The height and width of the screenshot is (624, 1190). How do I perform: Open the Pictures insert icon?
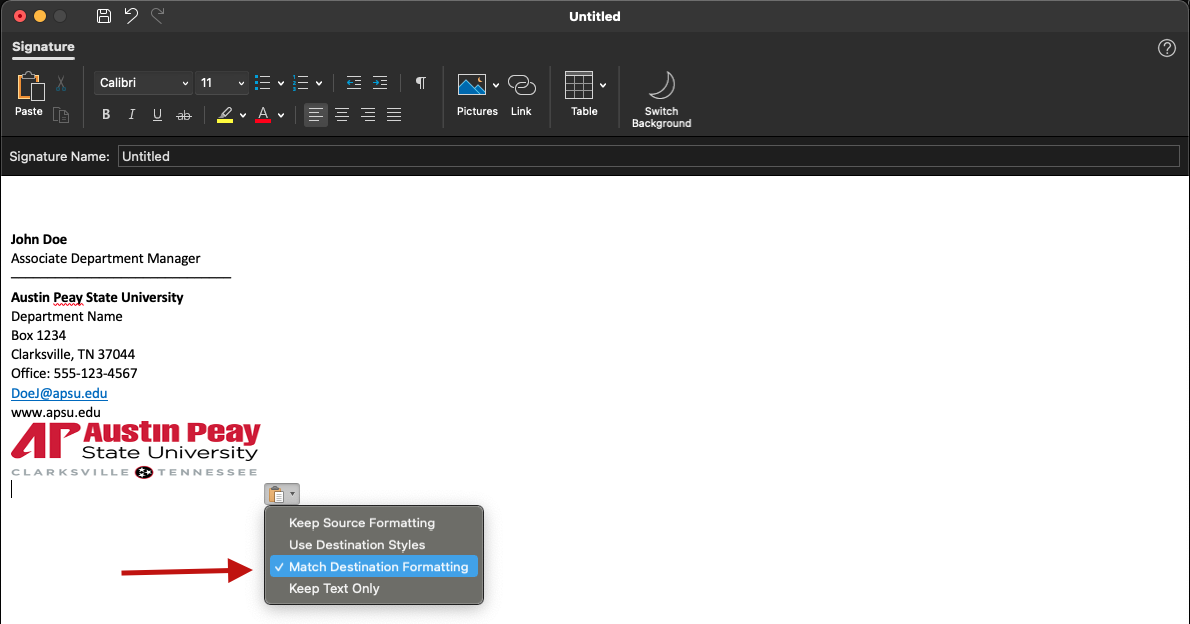tap(471, 86)
